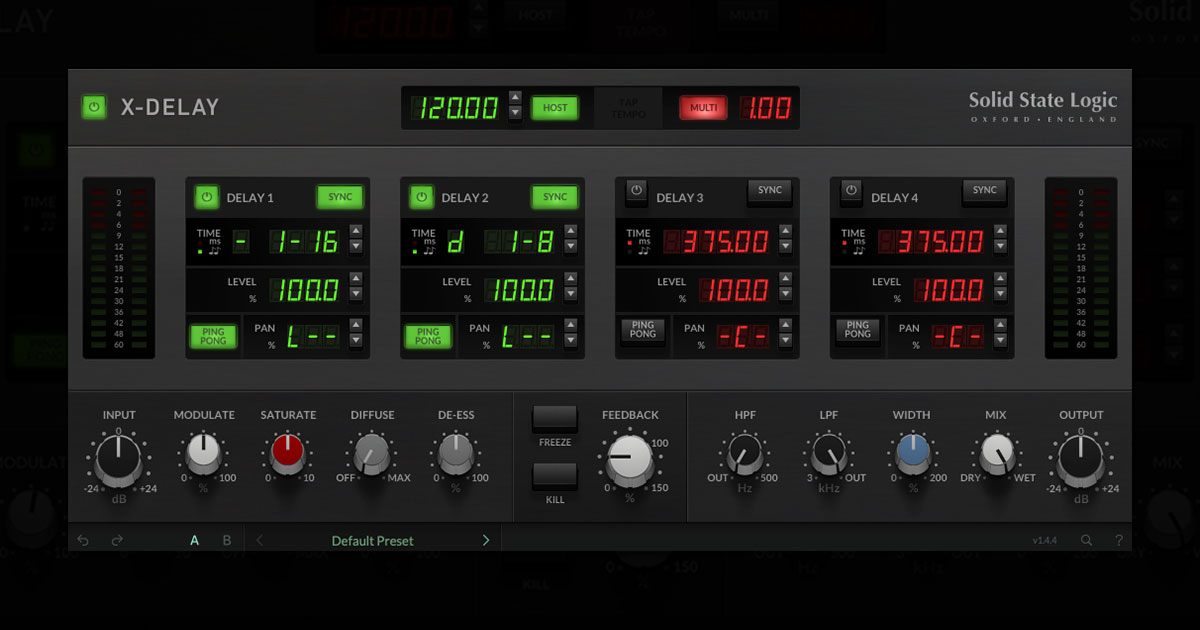Click the tempo increment up arrow
This screenshot has width=1200, height=630.
[516, 99]
